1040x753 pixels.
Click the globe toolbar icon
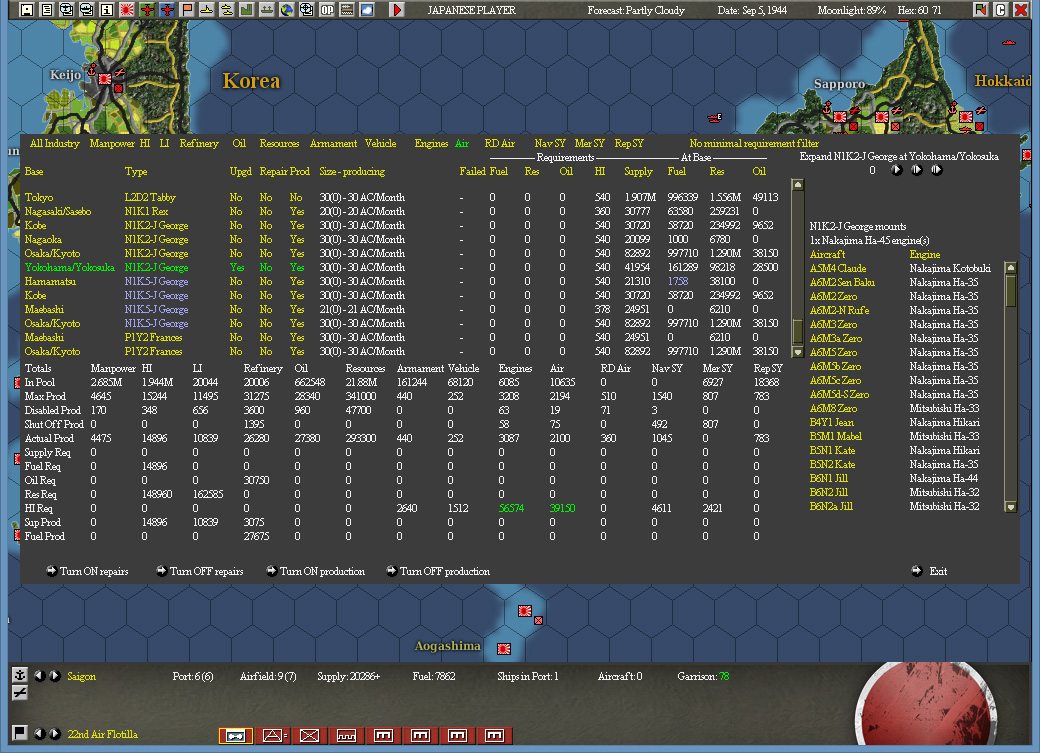(287, 10)
